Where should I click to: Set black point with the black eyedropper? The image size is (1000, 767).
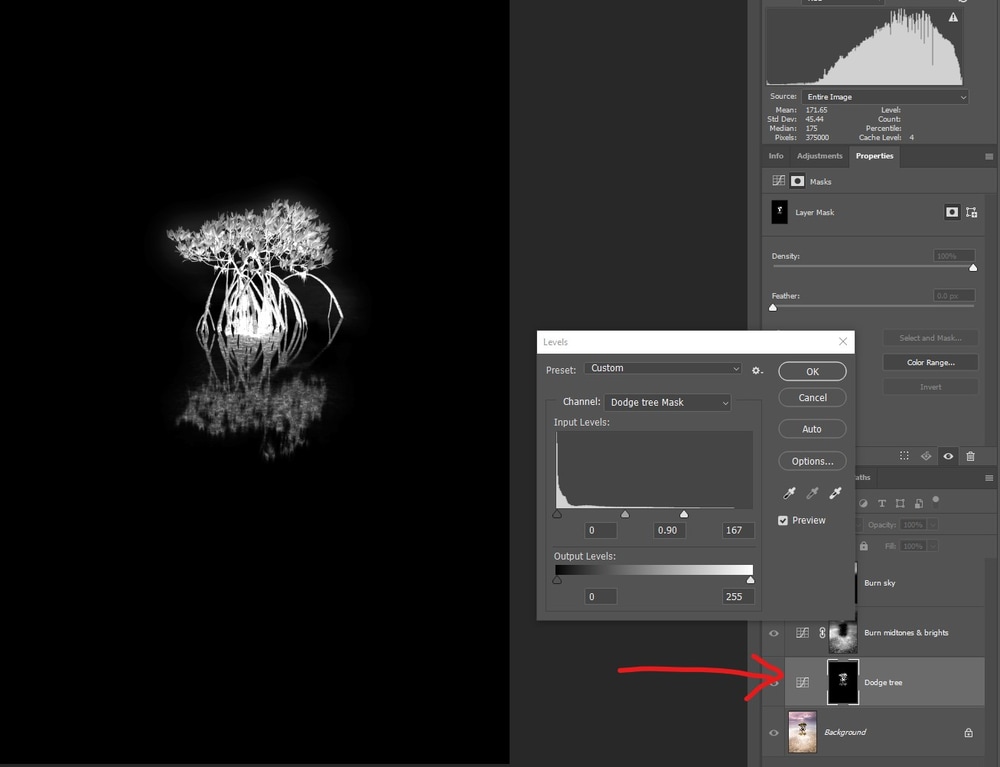789,492
